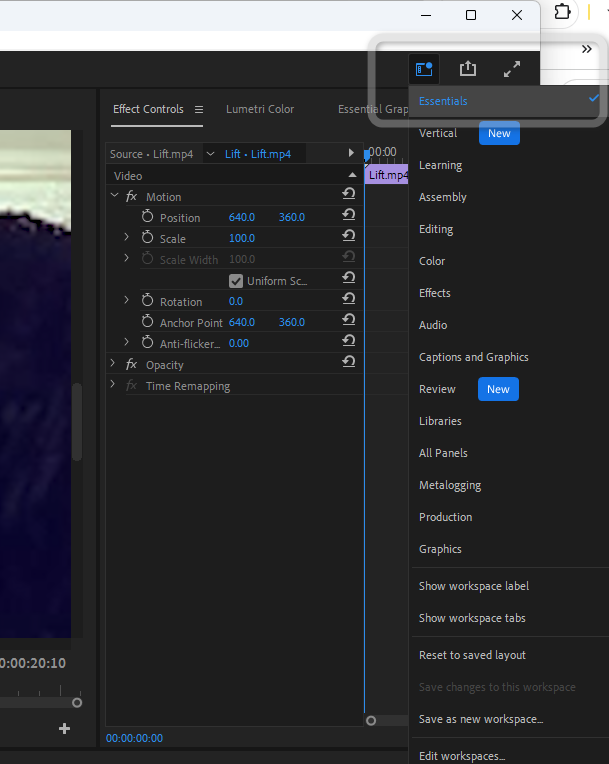Click the full screen video arrows icon

pyautogui.click(x=511, y=69)
